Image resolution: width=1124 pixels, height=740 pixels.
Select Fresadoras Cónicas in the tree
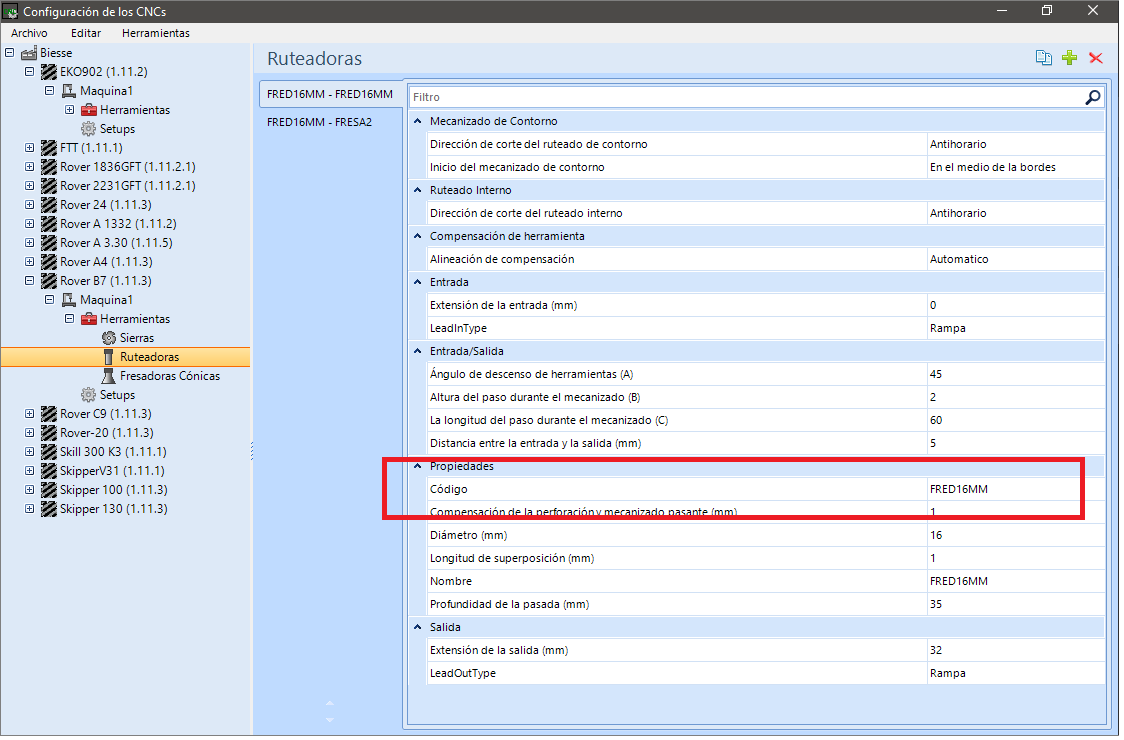coord(170,376)
